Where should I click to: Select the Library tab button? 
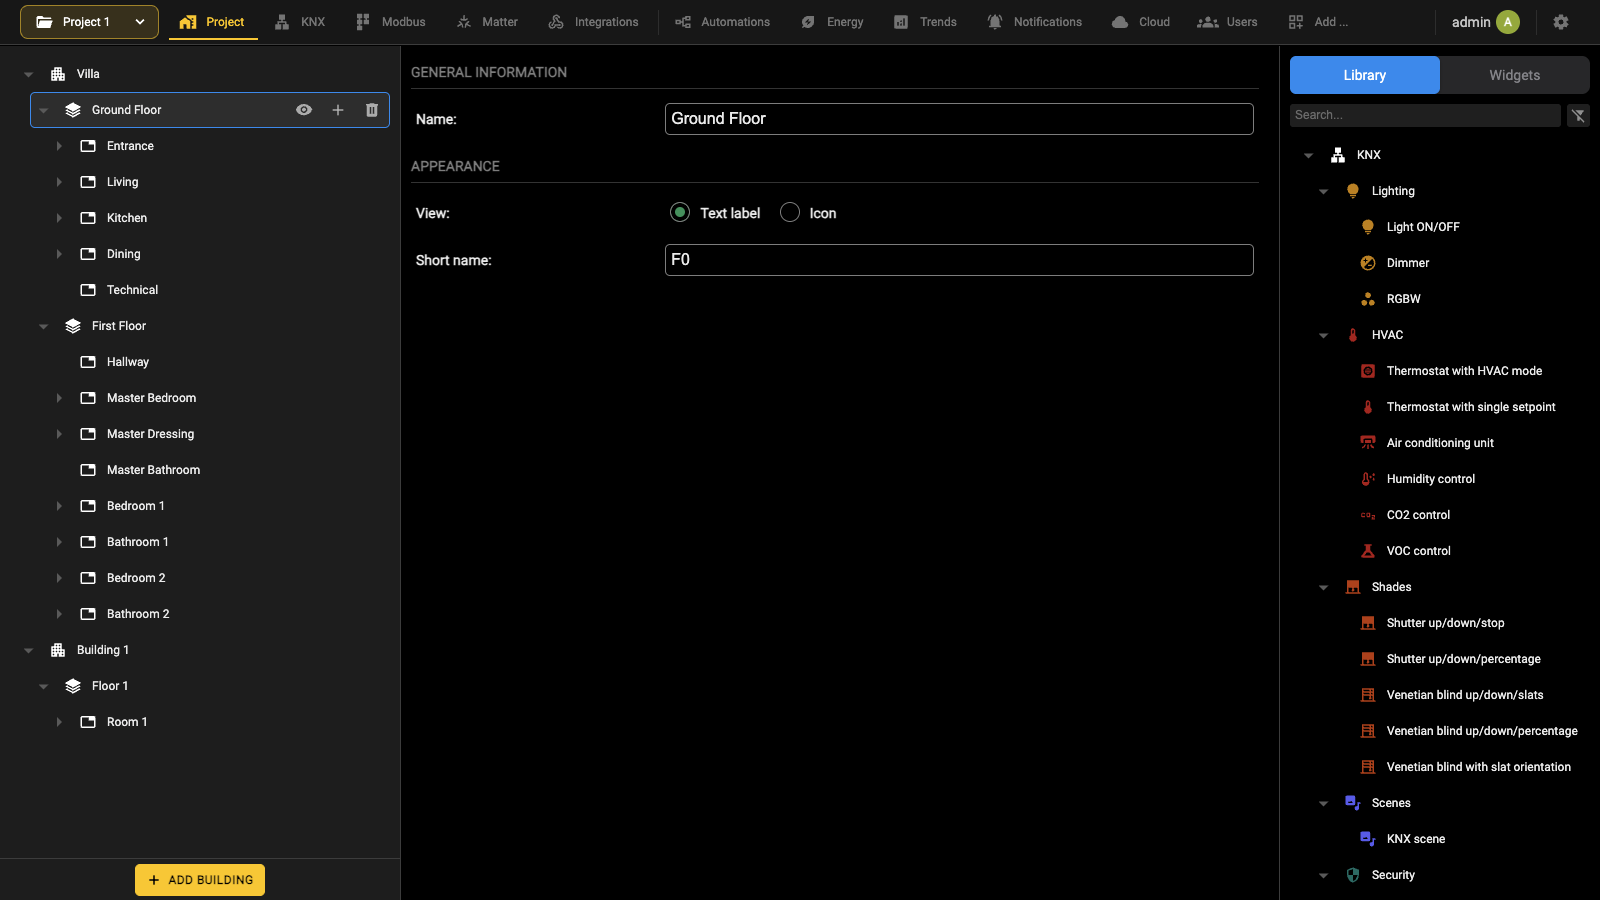click(x=1364, y=75)
